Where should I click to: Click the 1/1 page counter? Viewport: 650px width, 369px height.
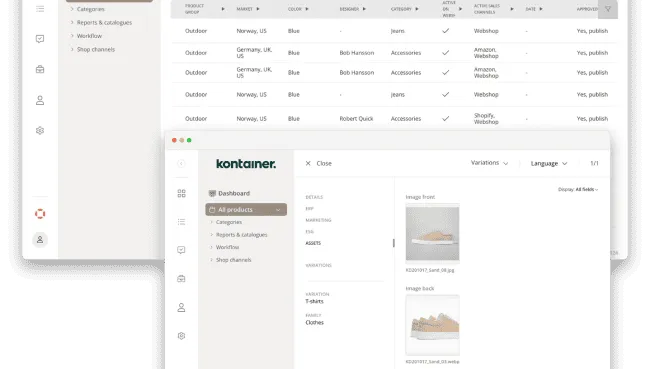594,163
